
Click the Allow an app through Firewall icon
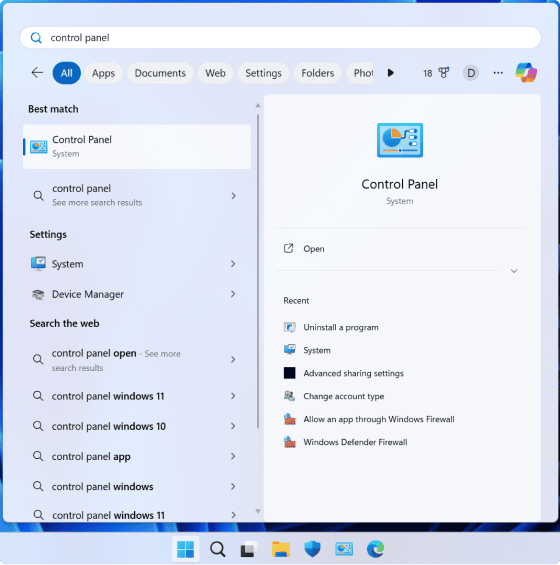pyautogui.click(x=289, y=419)
